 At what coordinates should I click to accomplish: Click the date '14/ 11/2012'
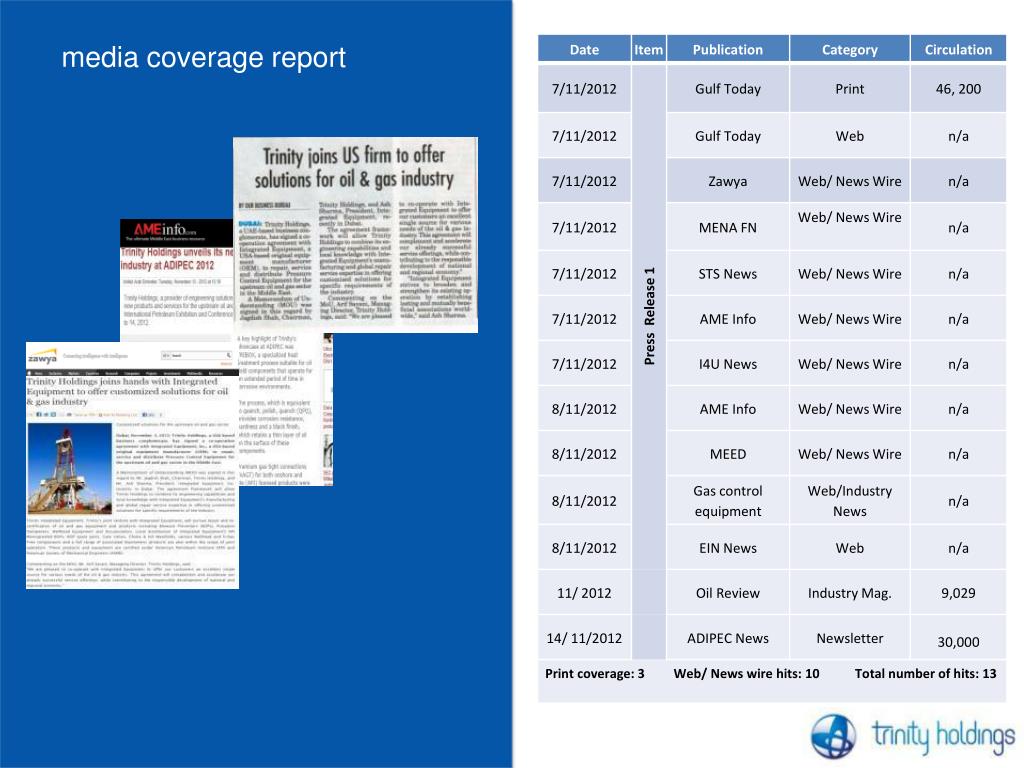pos(584,638)
